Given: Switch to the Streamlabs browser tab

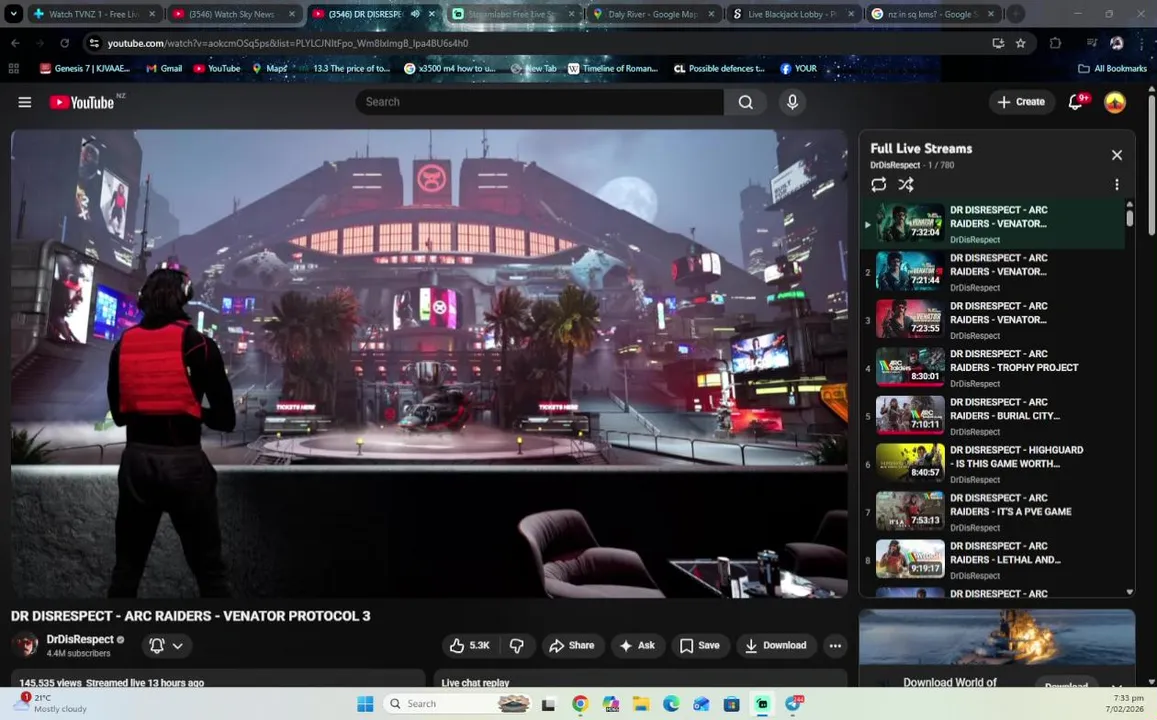Looking at the screenshot, I should (x=513, y=14).
